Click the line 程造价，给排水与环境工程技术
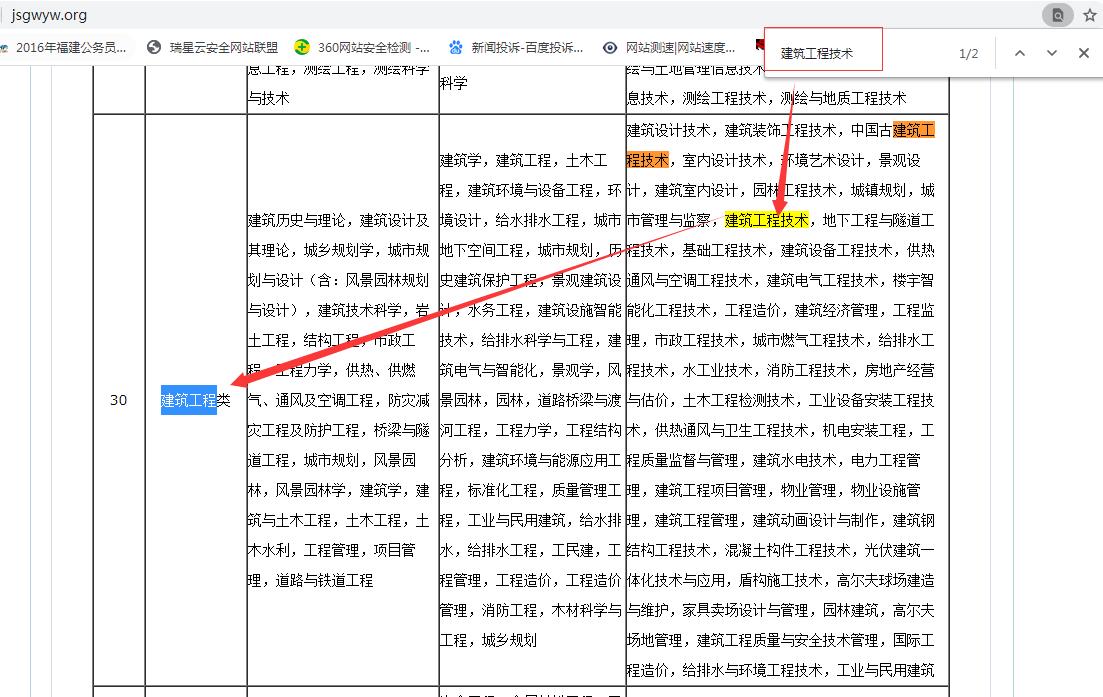This screenshot has width=1103, height=697. [724, 670]
